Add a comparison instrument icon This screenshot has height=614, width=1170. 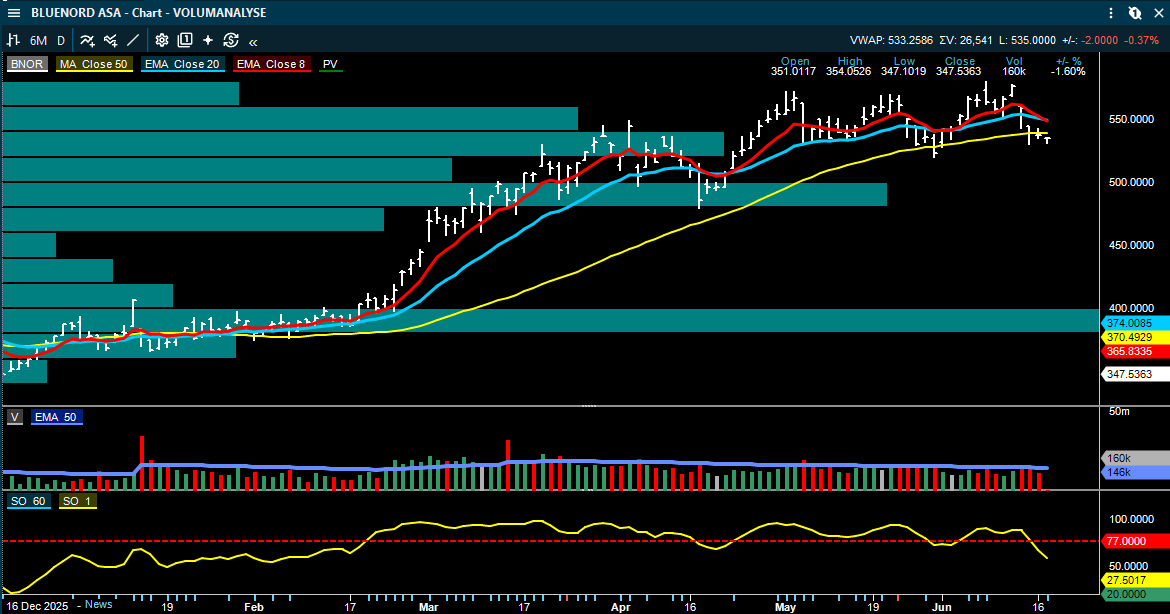(110, 40)
